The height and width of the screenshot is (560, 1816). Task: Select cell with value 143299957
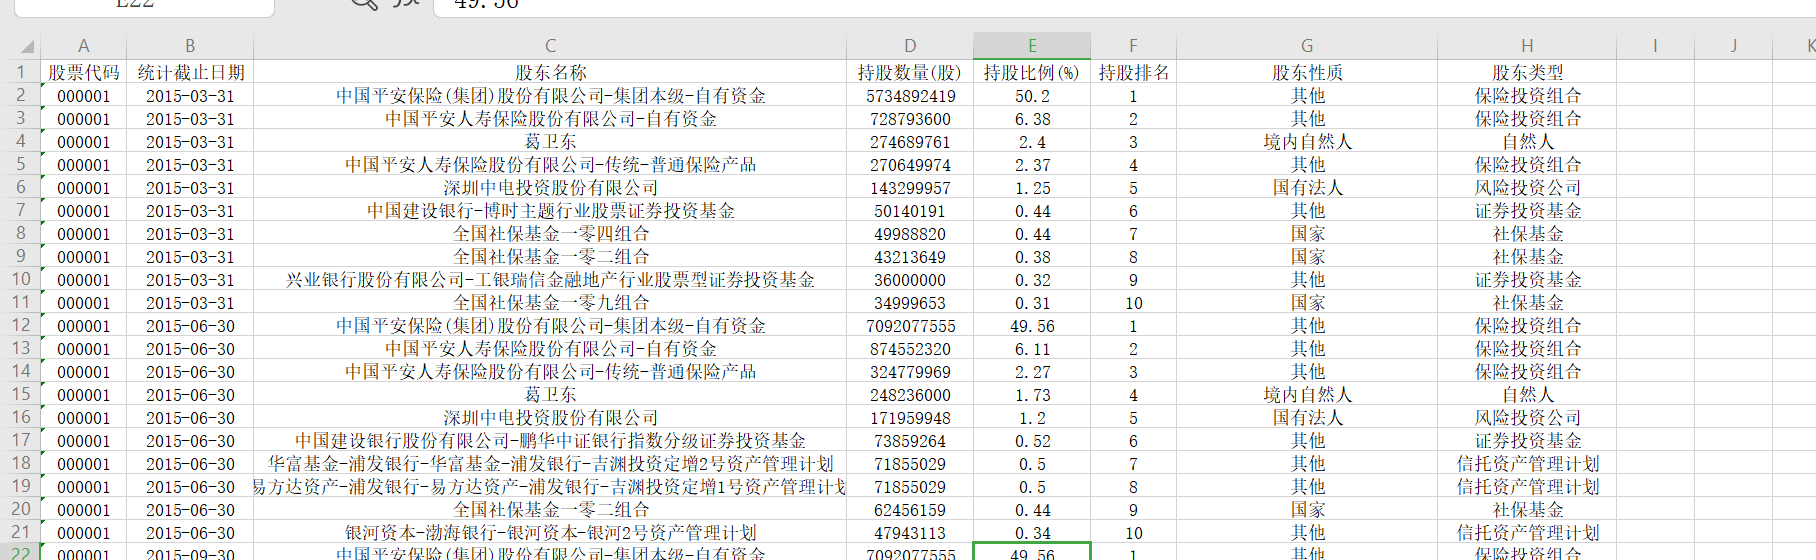coord(910,188)
